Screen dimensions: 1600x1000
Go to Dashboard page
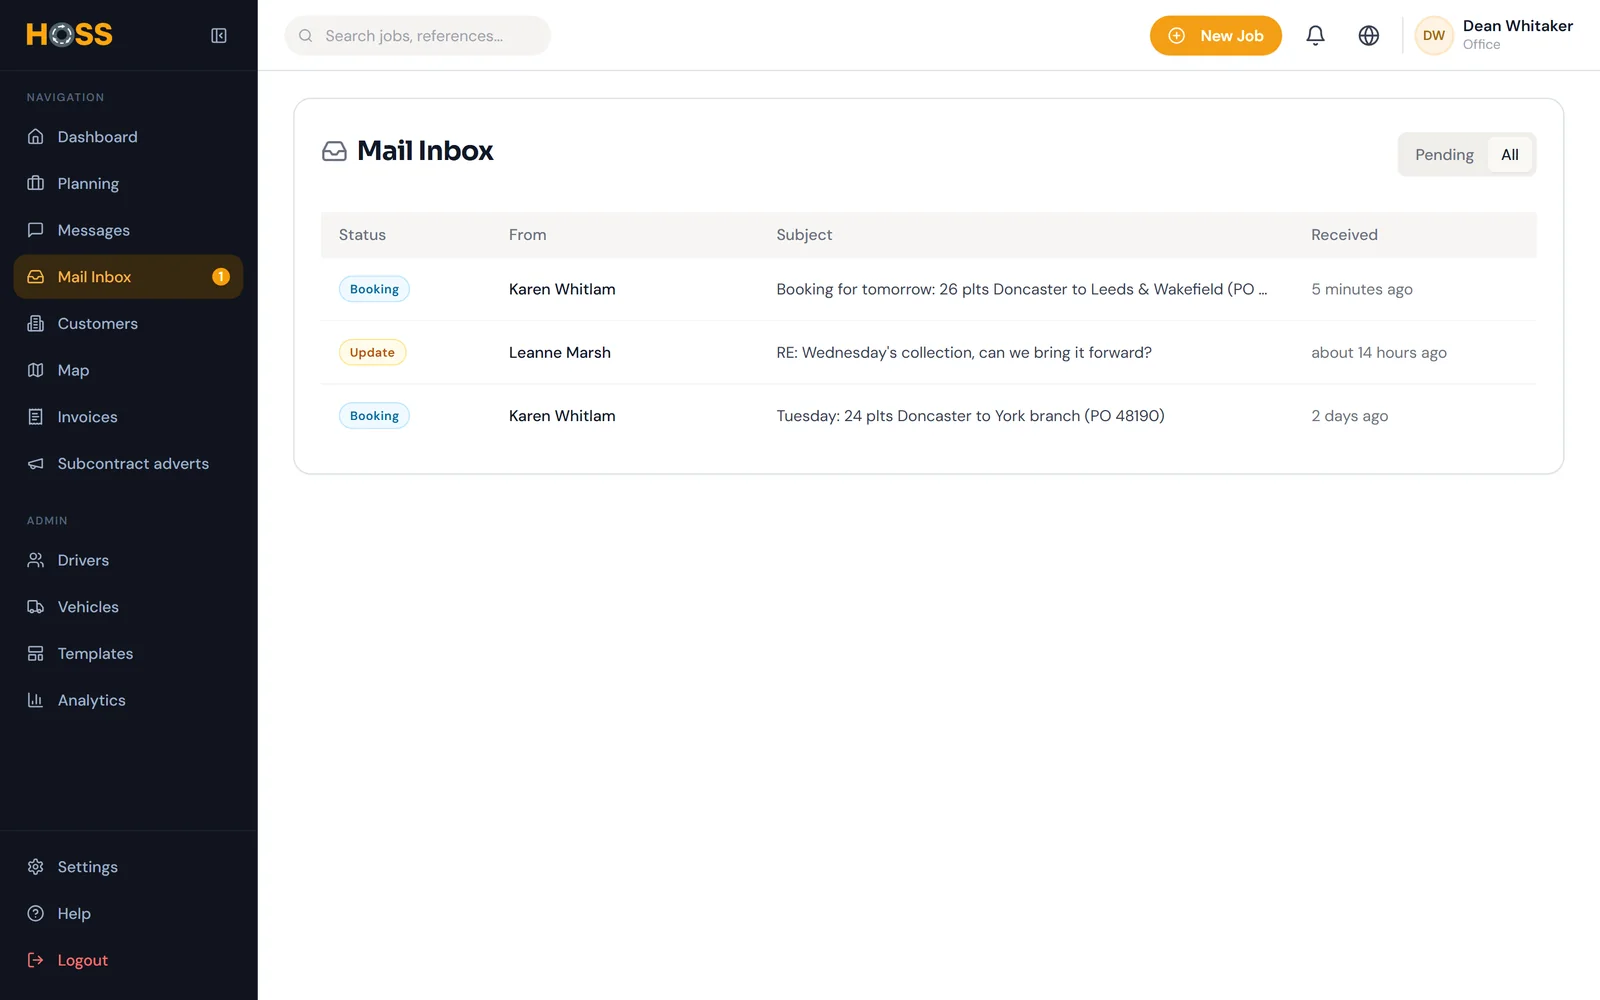pos(128,137)
